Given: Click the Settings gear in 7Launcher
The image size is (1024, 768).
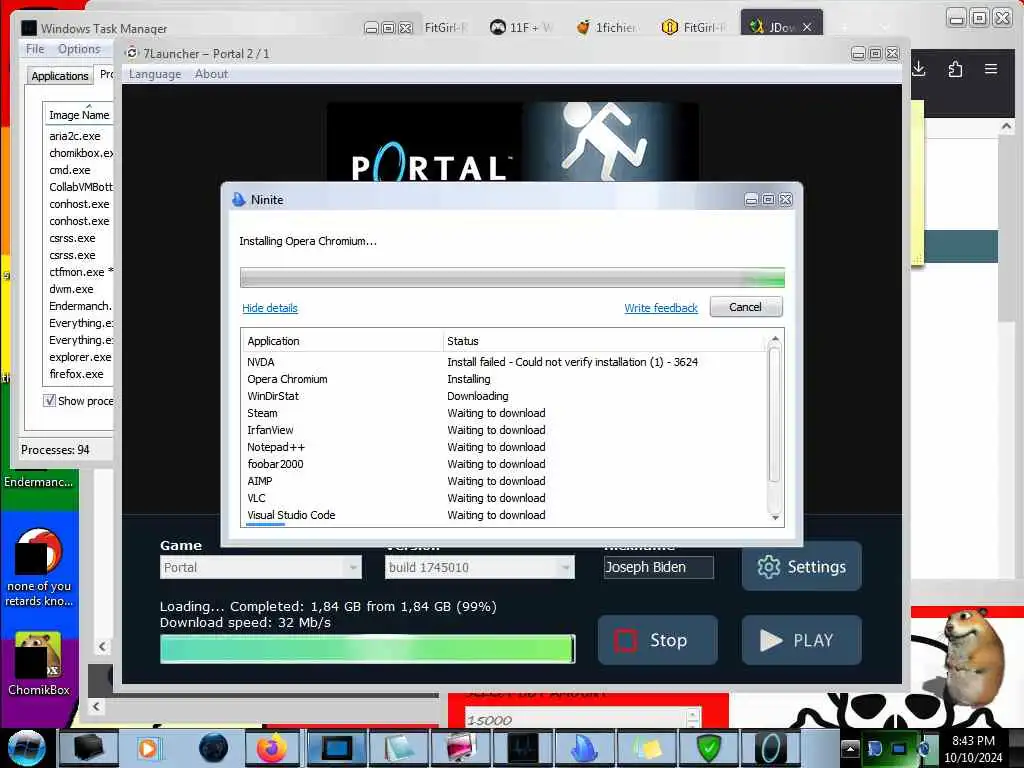Looking at the screenshot, I should pyautogui.click(x=801, y=566).
